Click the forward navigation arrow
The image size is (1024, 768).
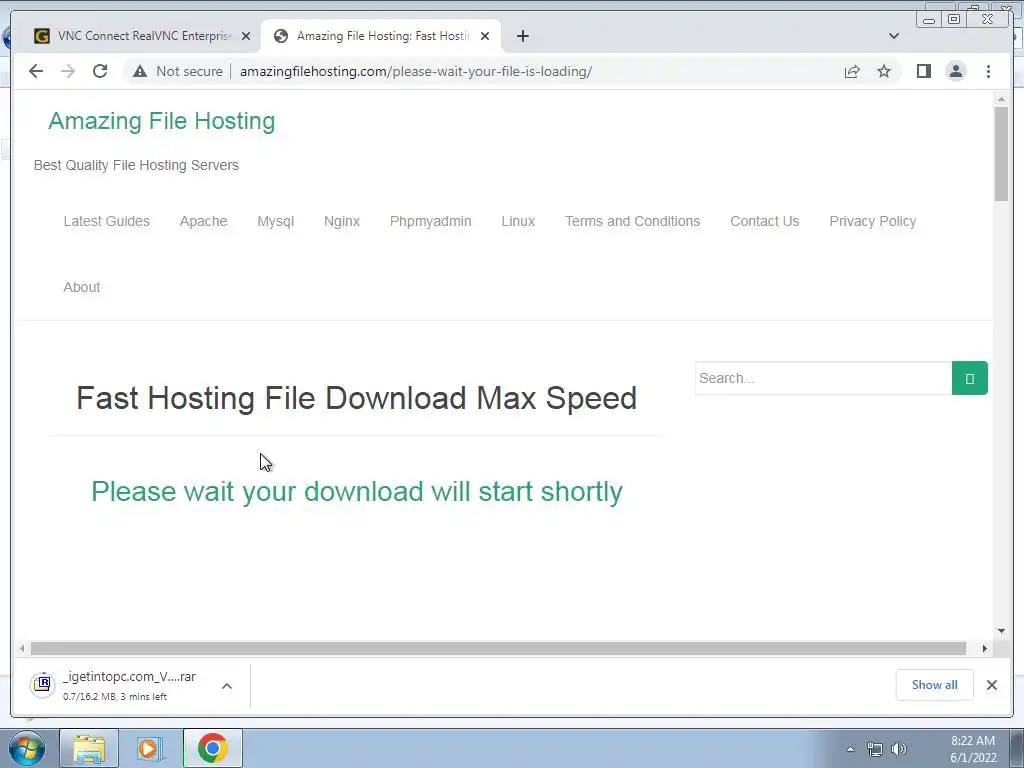point(68,71)
